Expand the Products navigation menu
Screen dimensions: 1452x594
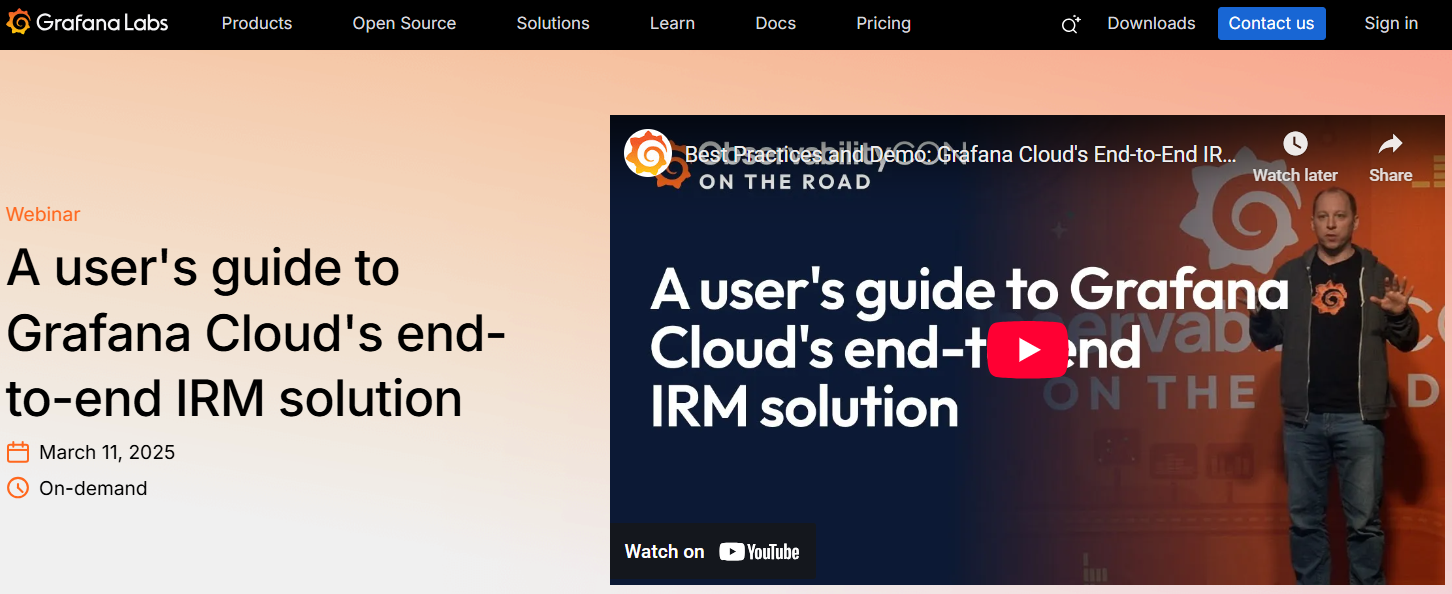257,23
